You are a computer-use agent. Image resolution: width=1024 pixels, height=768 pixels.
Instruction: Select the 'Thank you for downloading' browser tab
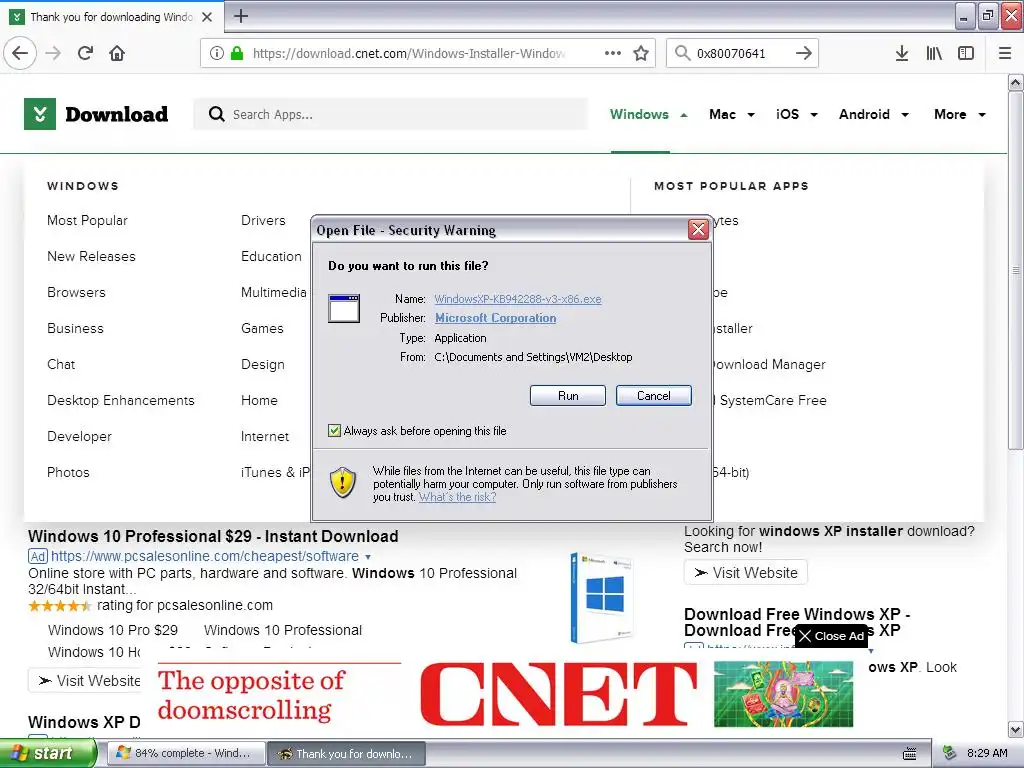click(112, 17)
